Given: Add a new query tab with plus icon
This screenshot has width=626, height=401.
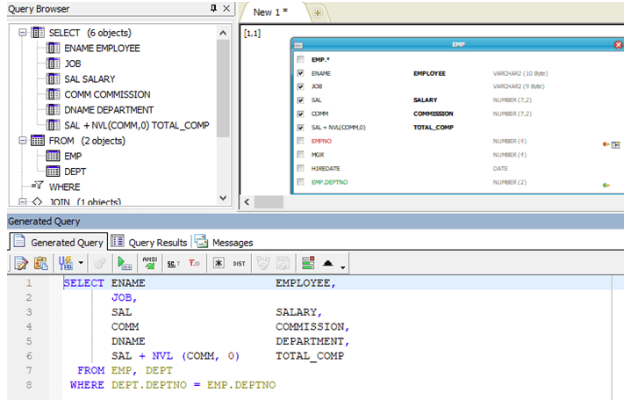Looking at the screenshot, I should tap(317, 13).
